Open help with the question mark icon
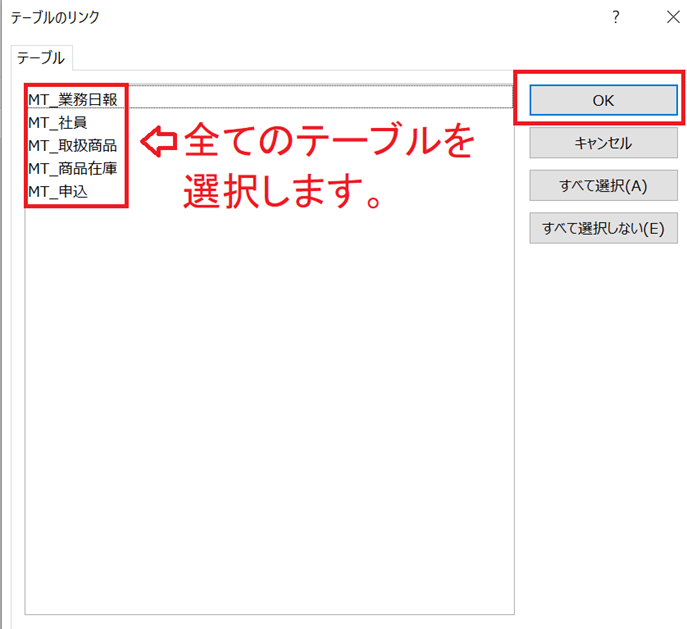 point(616,17)
